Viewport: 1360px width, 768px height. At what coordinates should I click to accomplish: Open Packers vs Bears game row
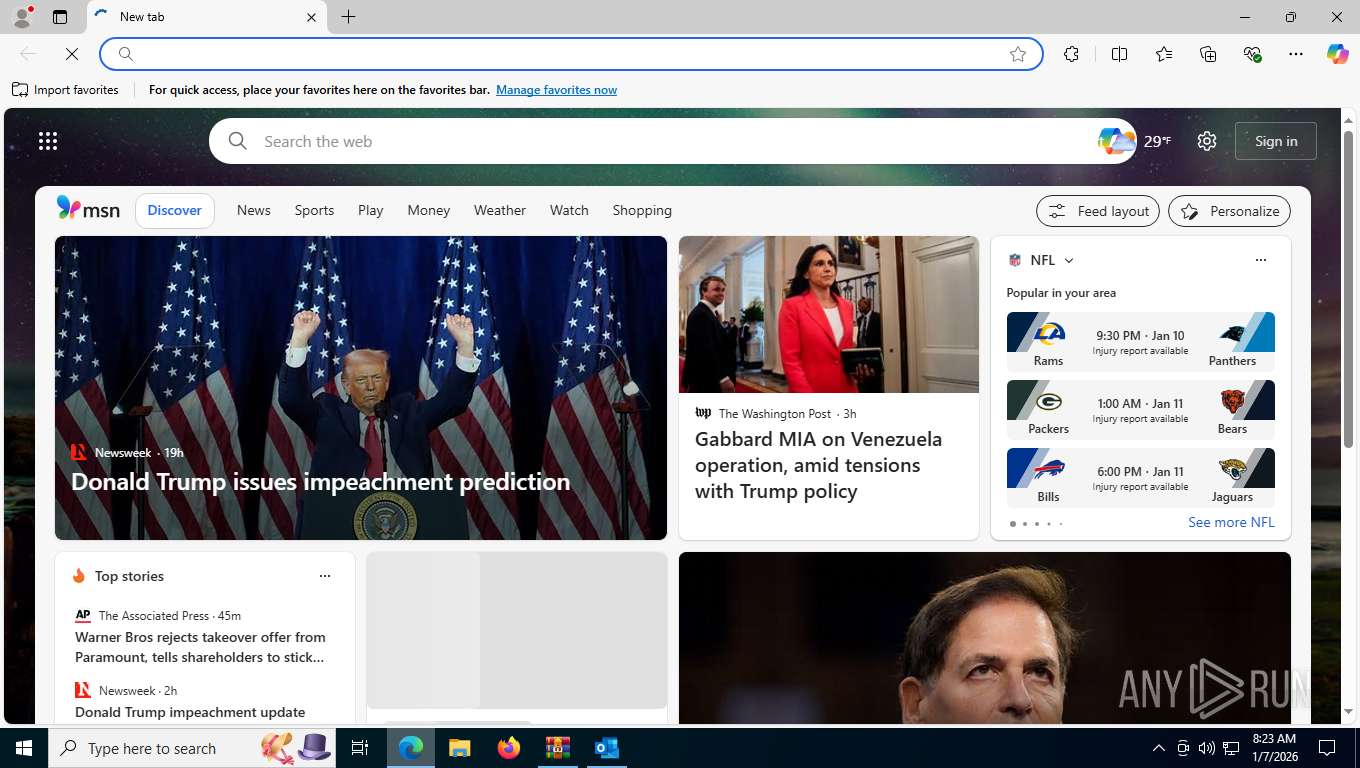tap(1140, 409)
